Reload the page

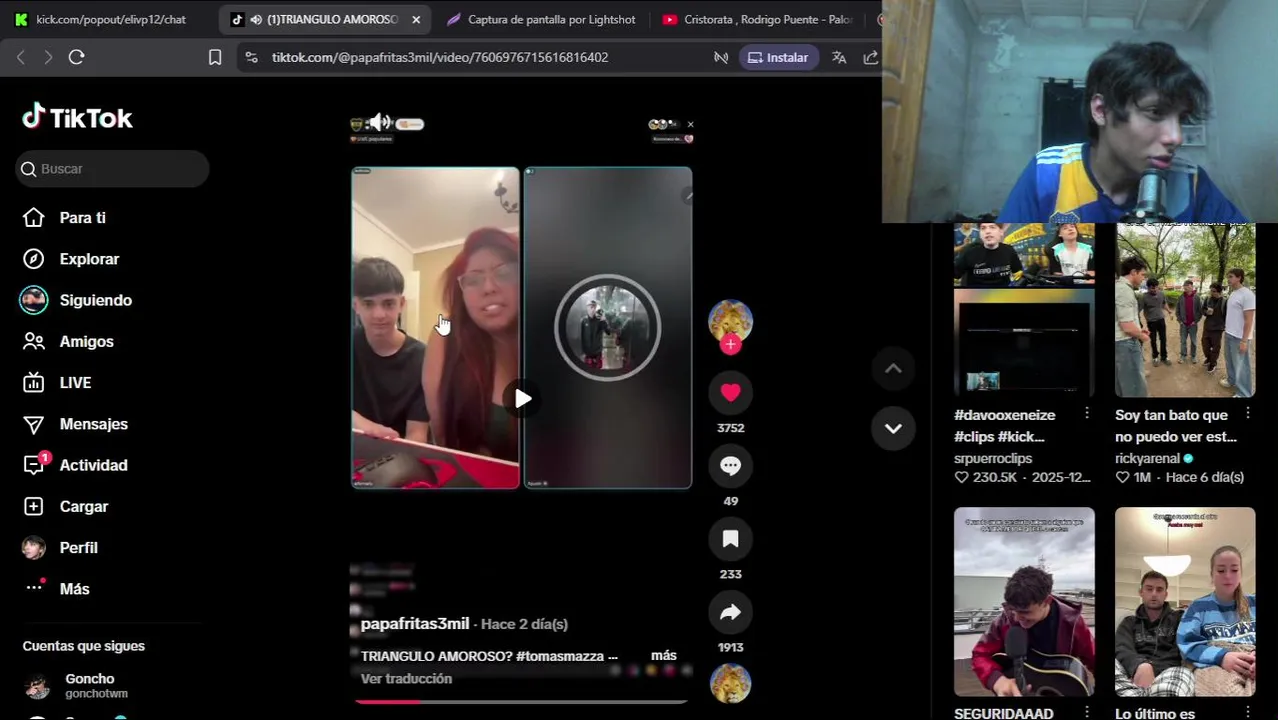pyautogui.click(x=76, y=57)
